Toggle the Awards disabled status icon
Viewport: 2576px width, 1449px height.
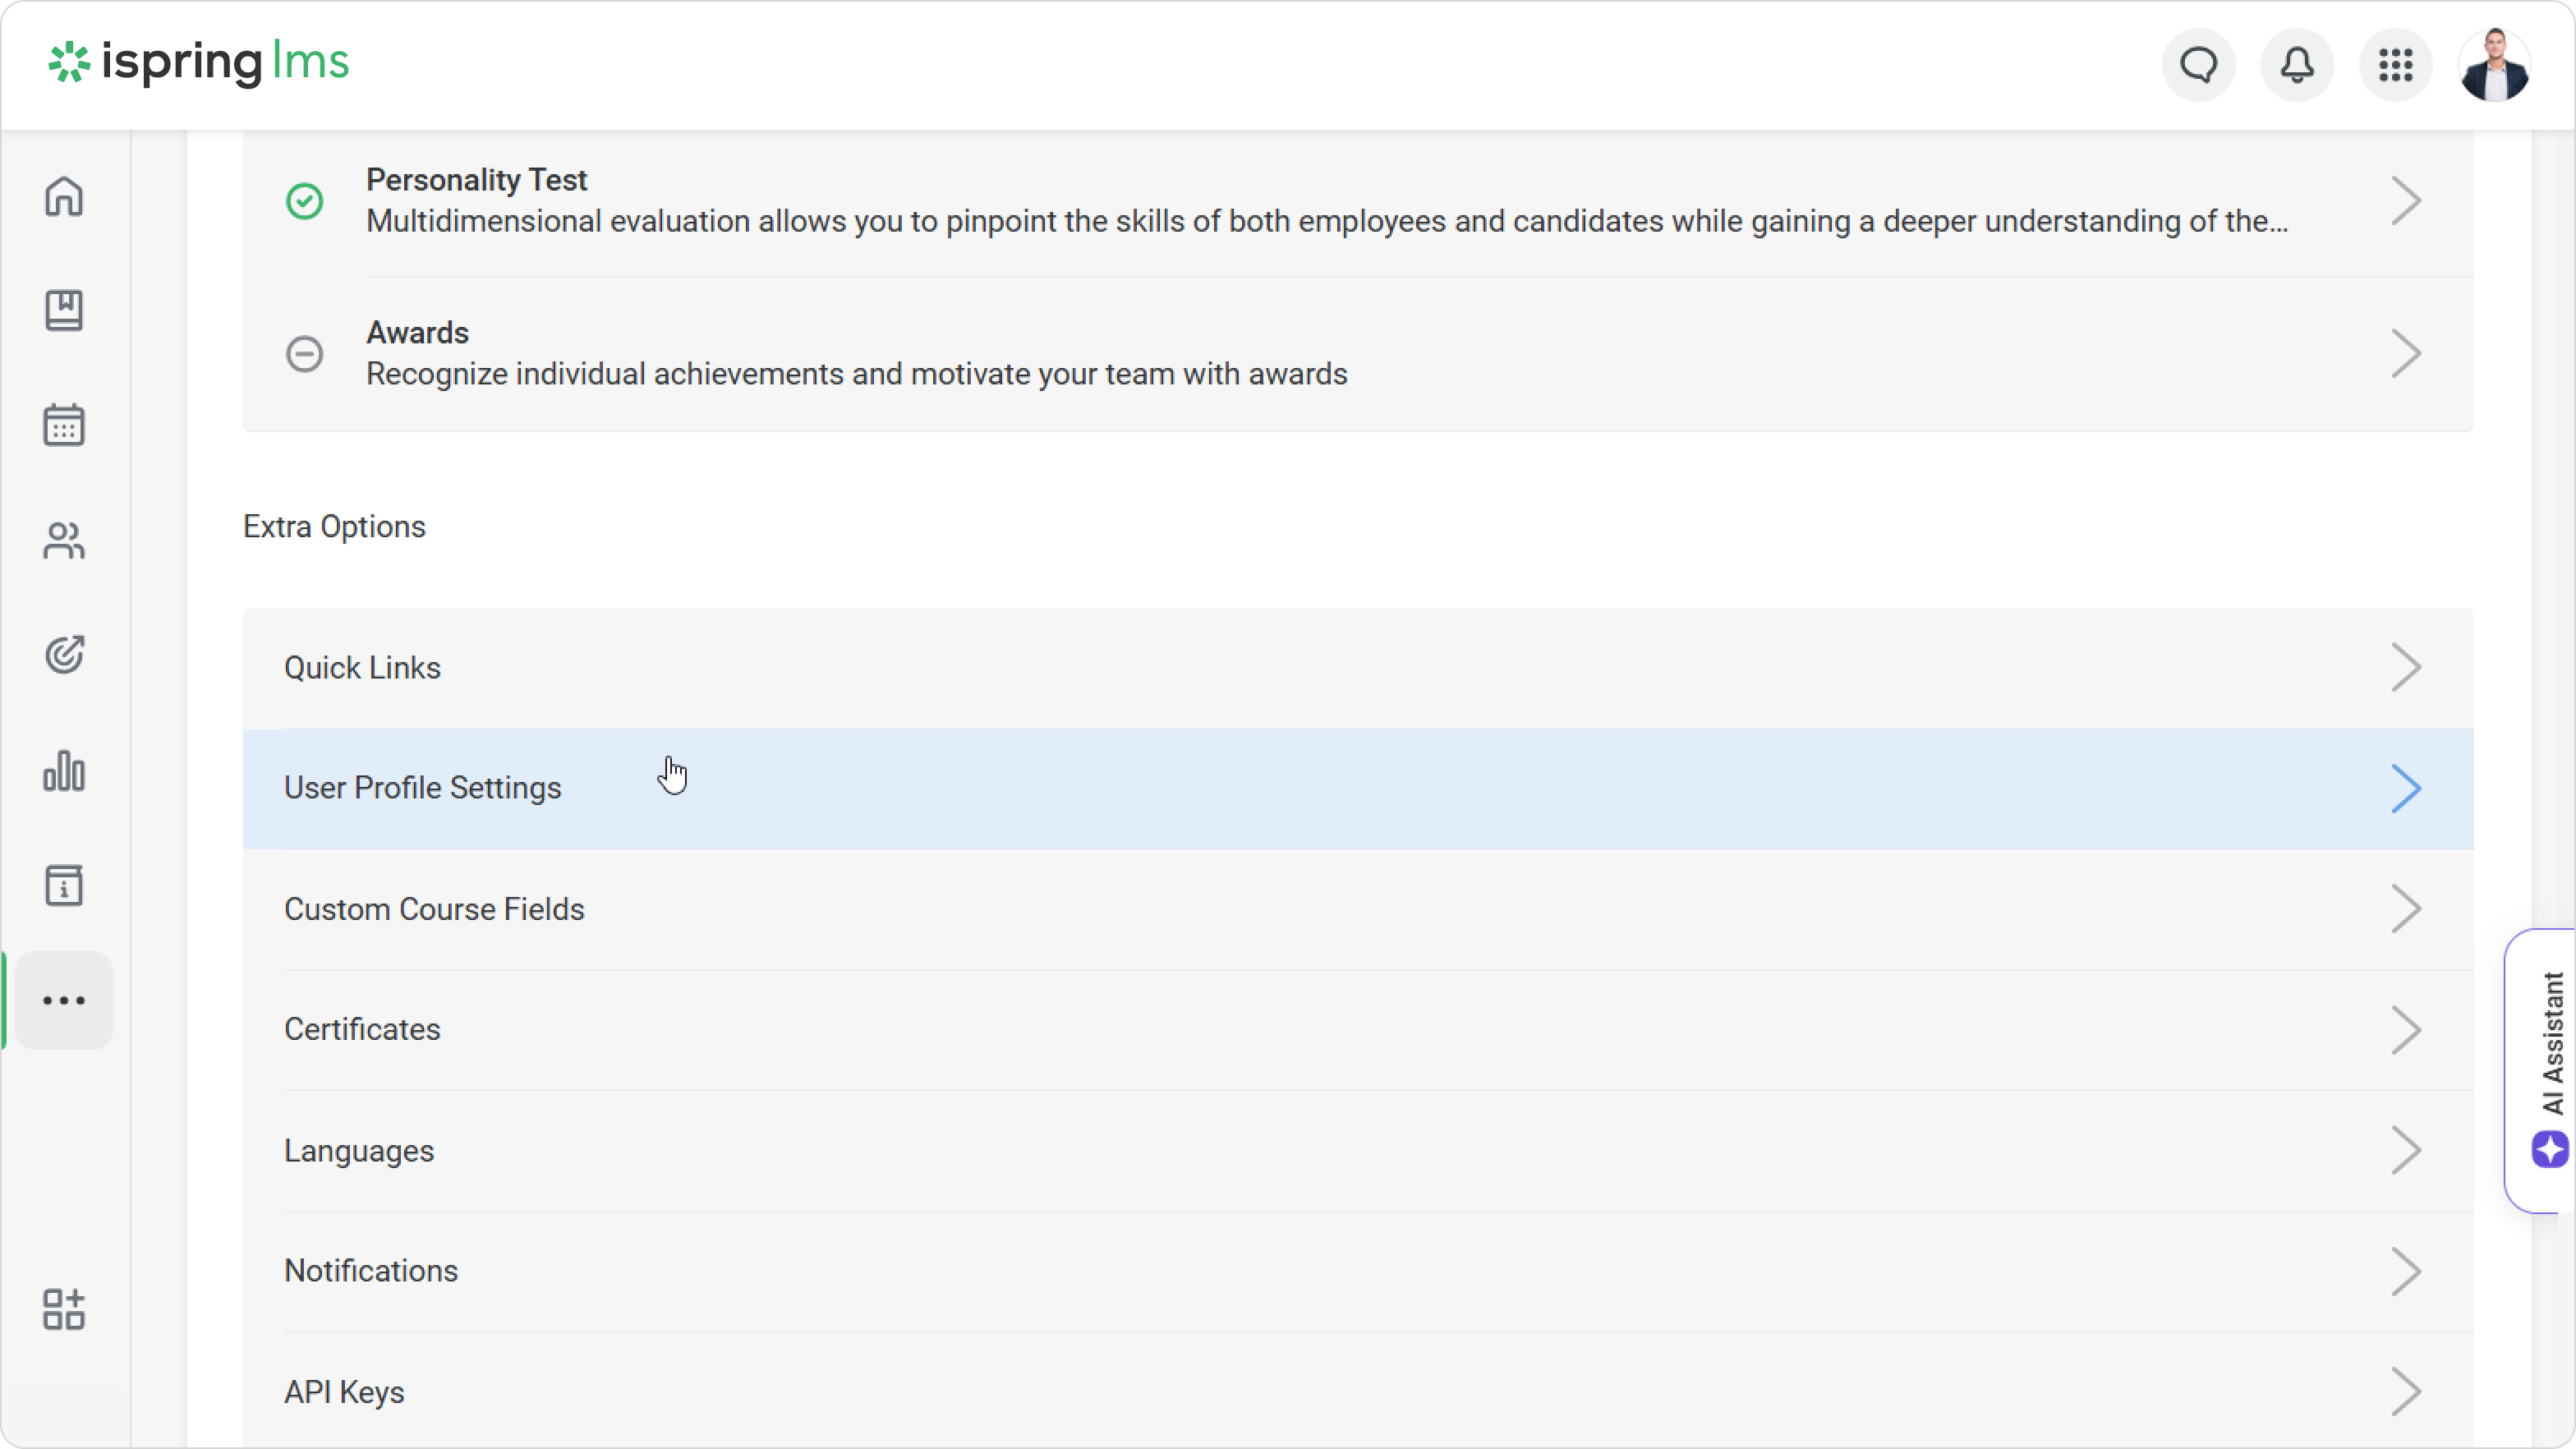305,354
